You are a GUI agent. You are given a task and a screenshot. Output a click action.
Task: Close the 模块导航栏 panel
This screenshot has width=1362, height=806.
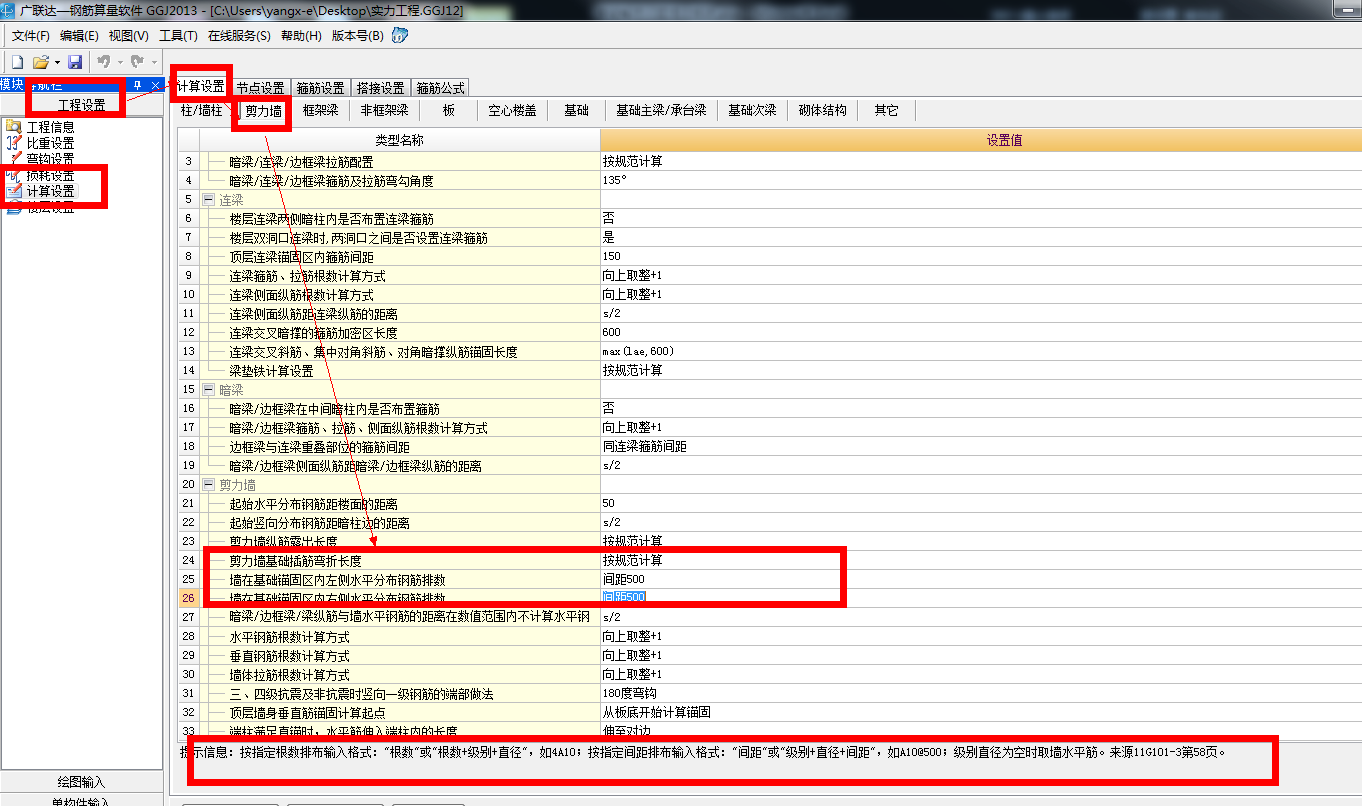pyautogui.click(x=155, y=85)
